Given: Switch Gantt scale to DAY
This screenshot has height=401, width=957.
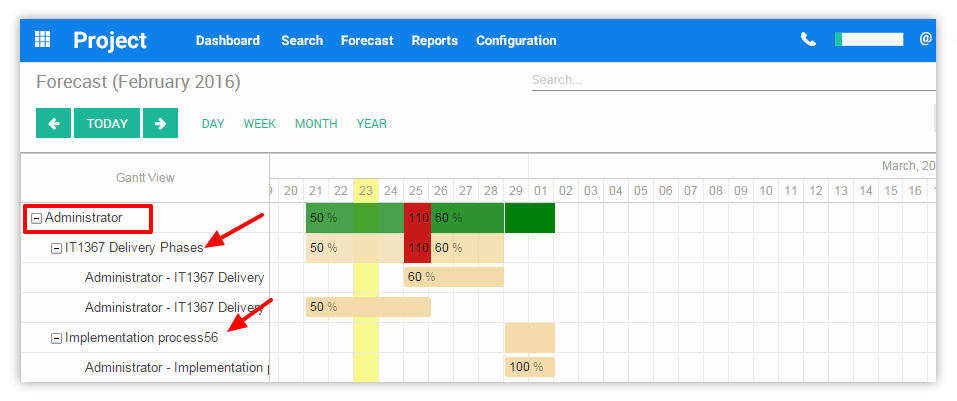Looking at the screenshot, I should click(x=213, y=124).
